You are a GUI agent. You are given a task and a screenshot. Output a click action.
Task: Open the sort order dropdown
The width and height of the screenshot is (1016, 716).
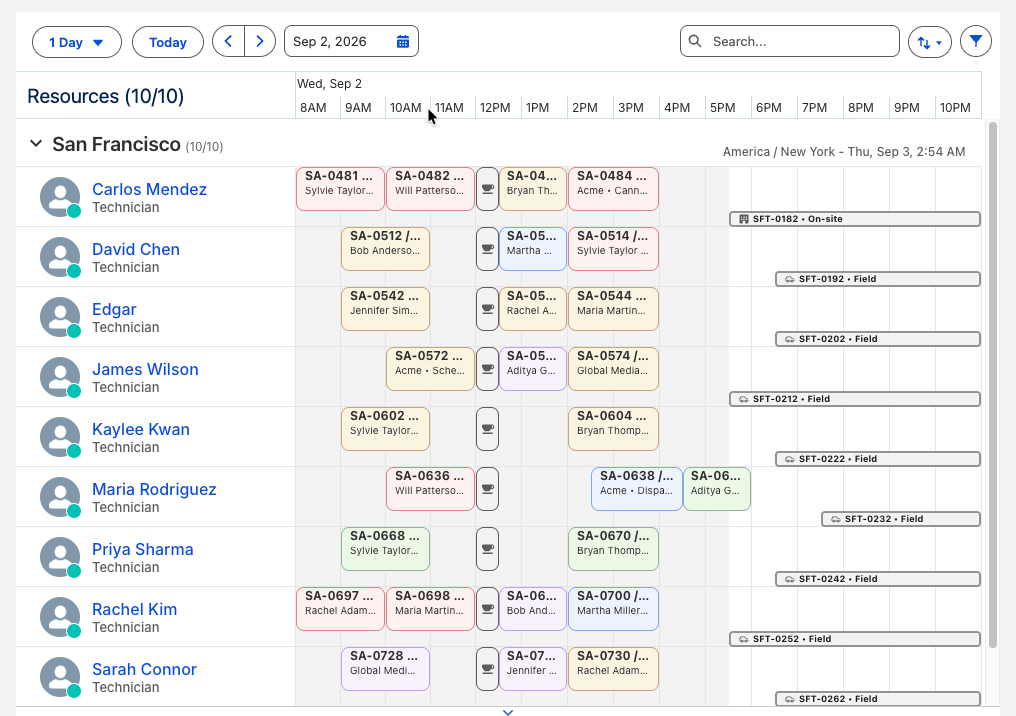click(x=930, y=42)
